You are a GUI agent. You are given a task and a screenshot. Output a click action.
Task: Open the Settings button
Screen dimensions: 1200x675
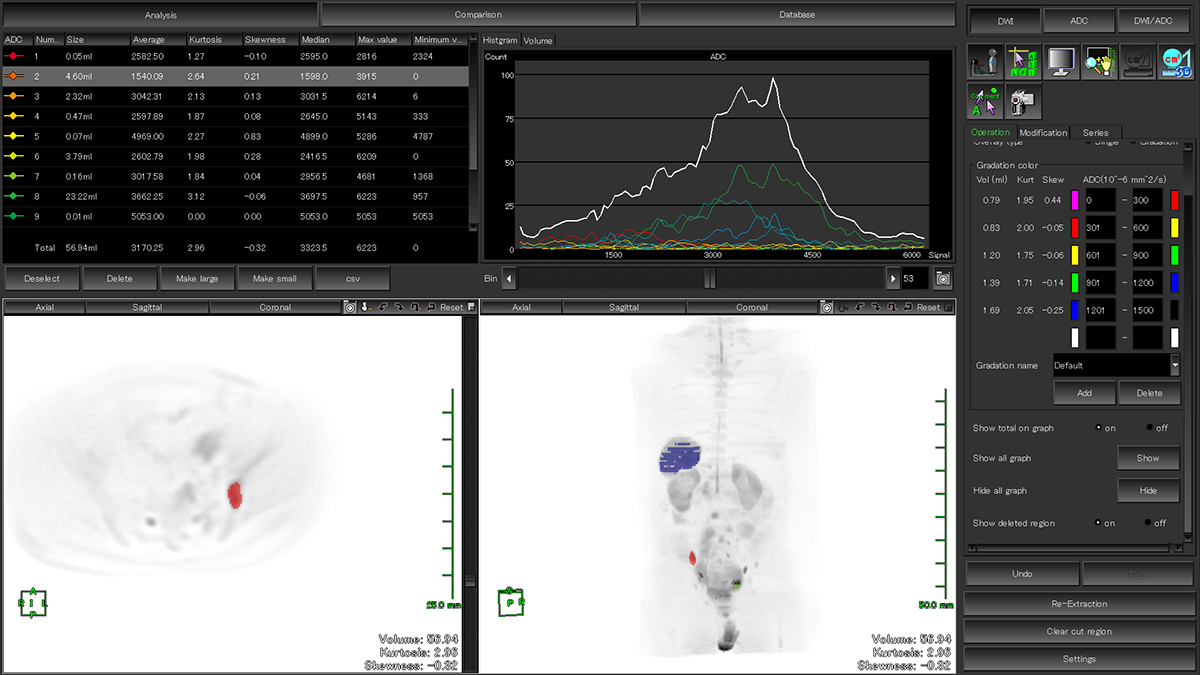tap(1079, 659)
